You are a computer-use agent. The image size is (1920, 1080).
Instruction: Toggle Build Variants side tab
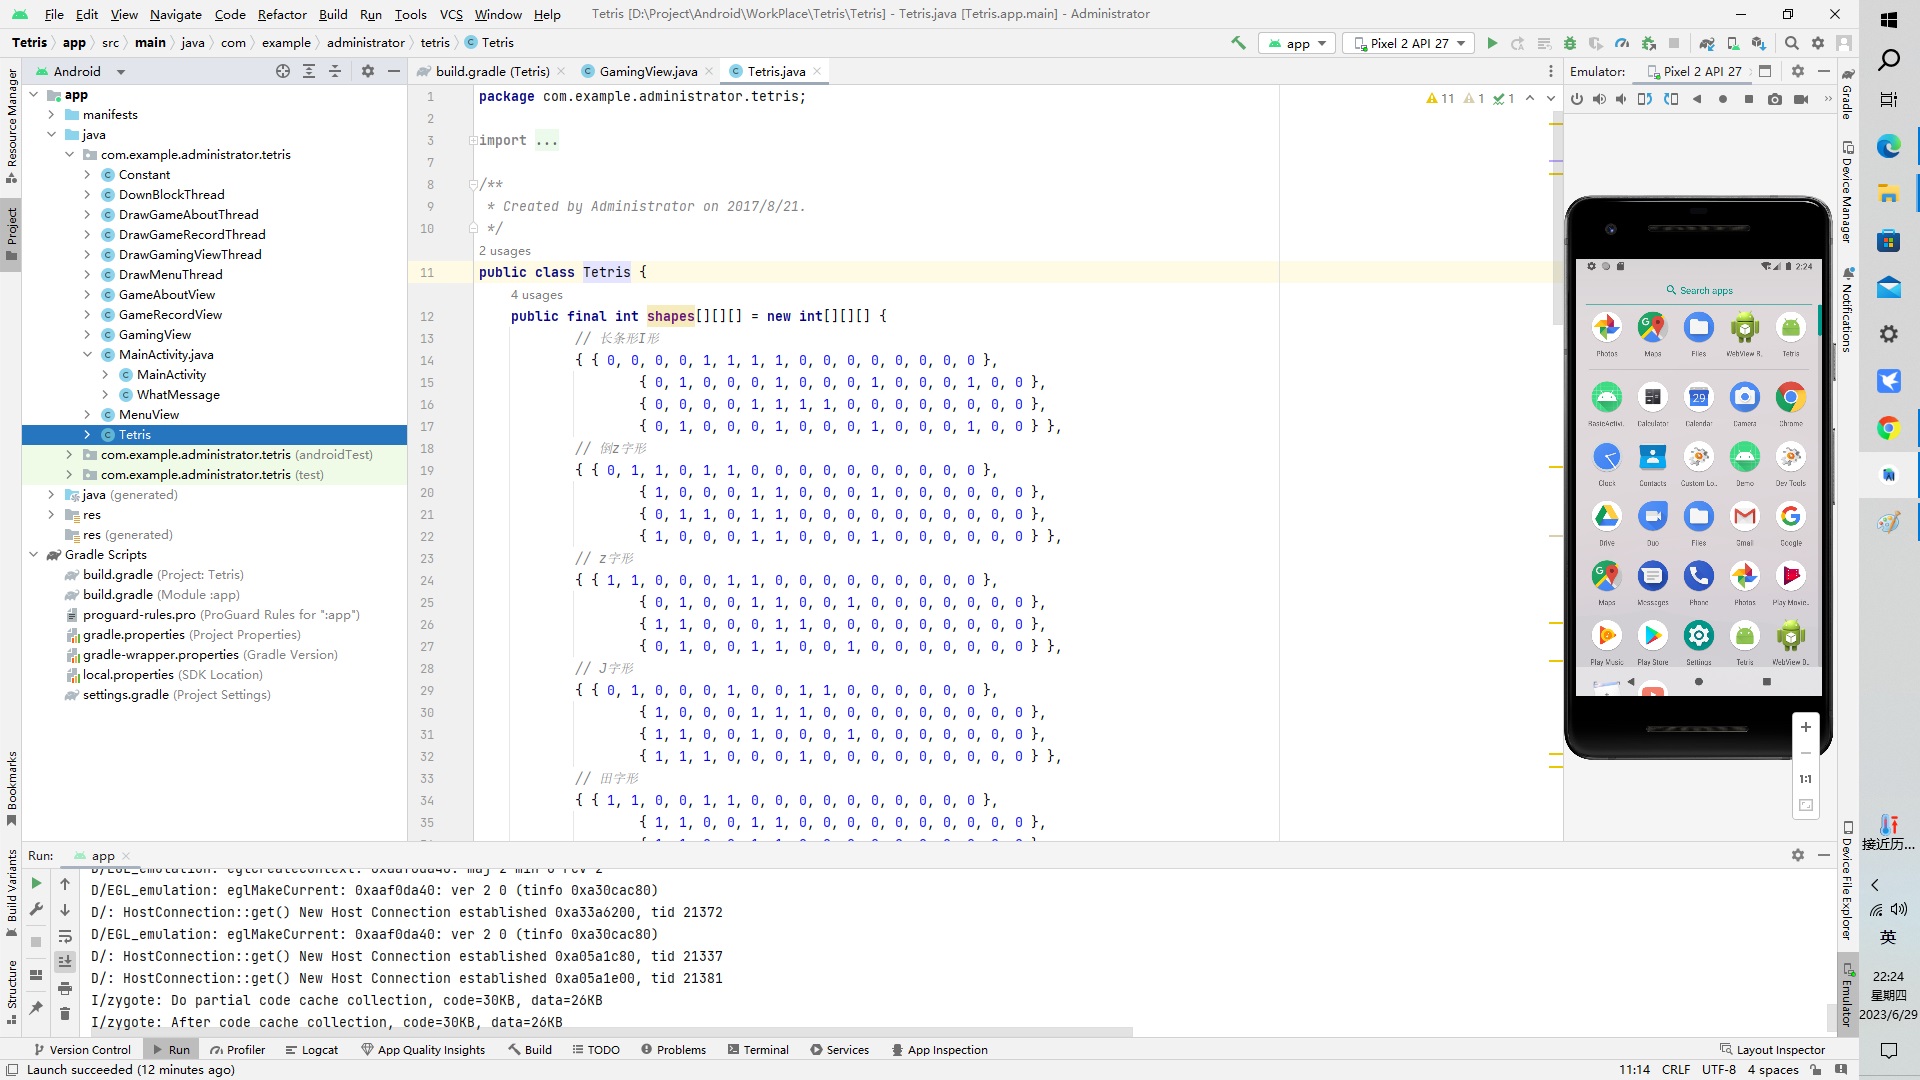11,892
